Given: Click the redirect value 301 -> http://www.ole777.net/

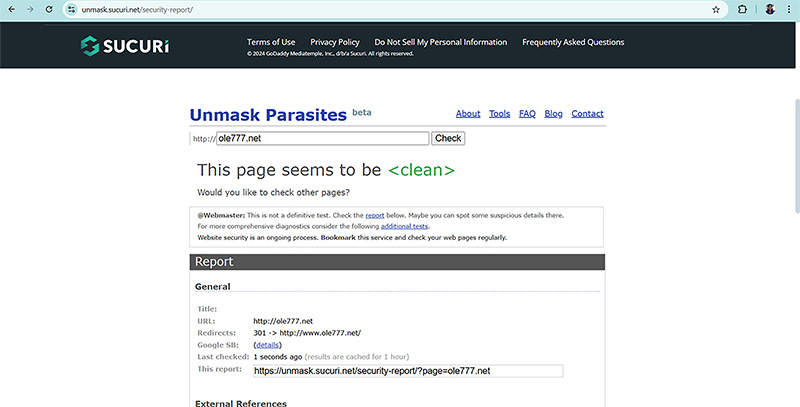Looking at the screenshot, I should (307, 333).
